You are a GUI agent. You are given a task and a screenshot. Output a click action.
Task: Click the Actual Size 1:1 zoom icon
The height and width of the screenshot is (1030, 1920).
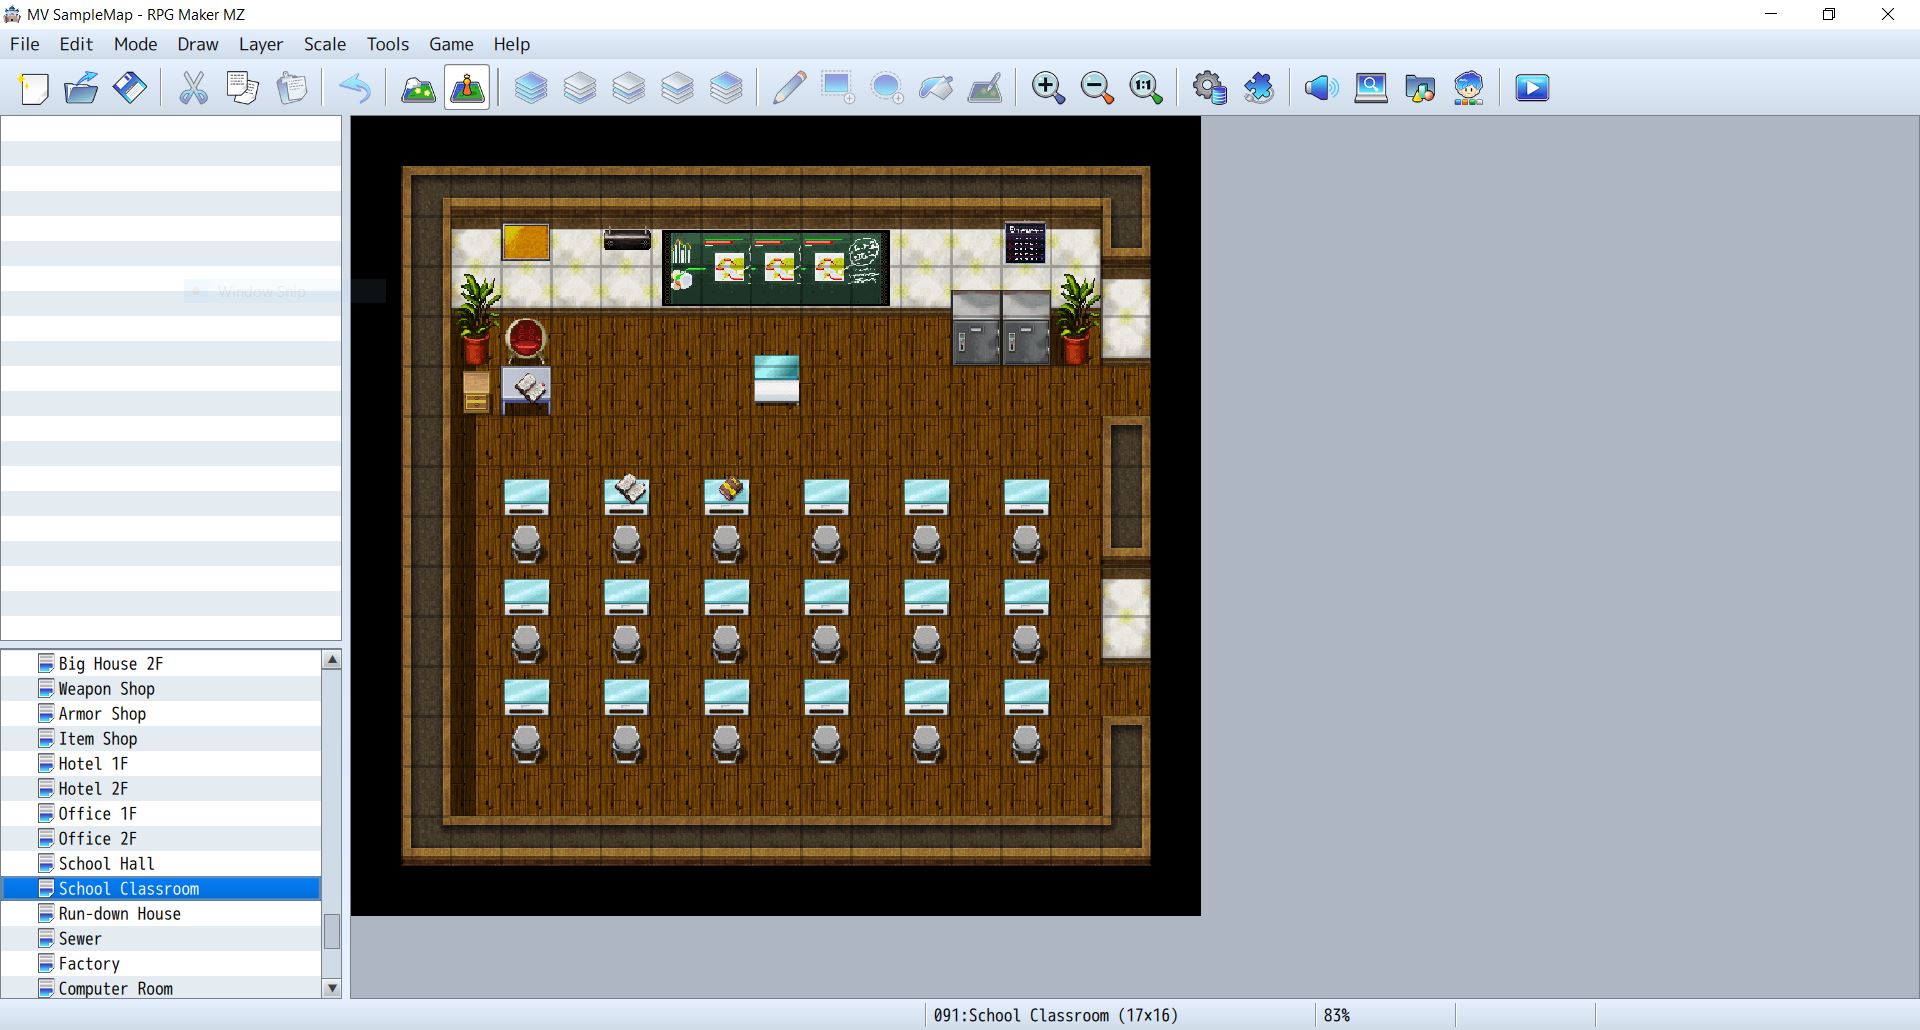(1146, 88)
